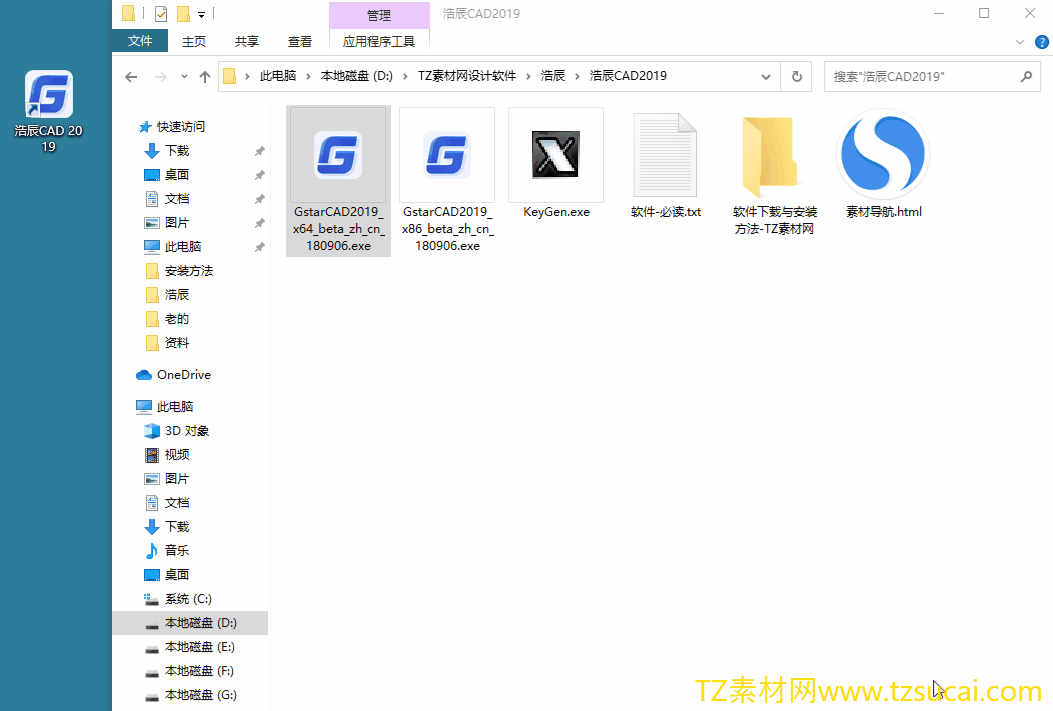
Task: Select 本地磁盘 (F:) in sidebar
Action: click(x=199, y=671)
